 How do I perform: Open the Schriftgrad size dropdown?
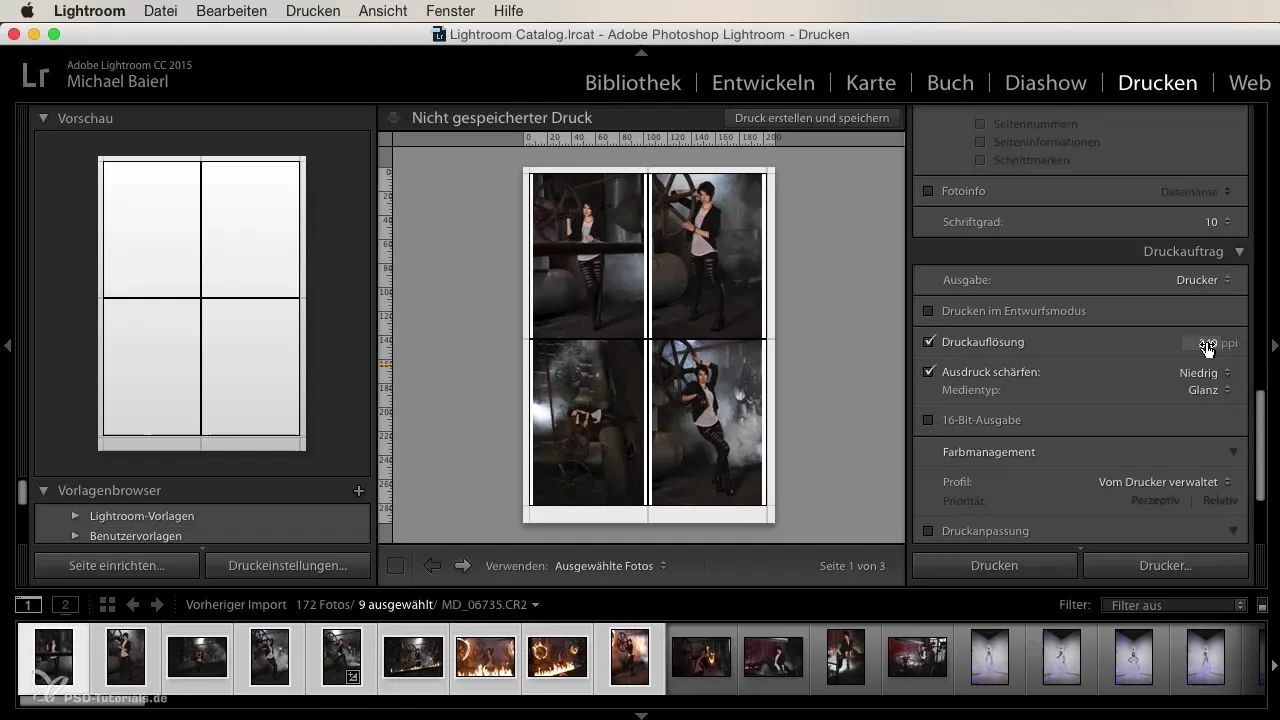click(1217, 222)
